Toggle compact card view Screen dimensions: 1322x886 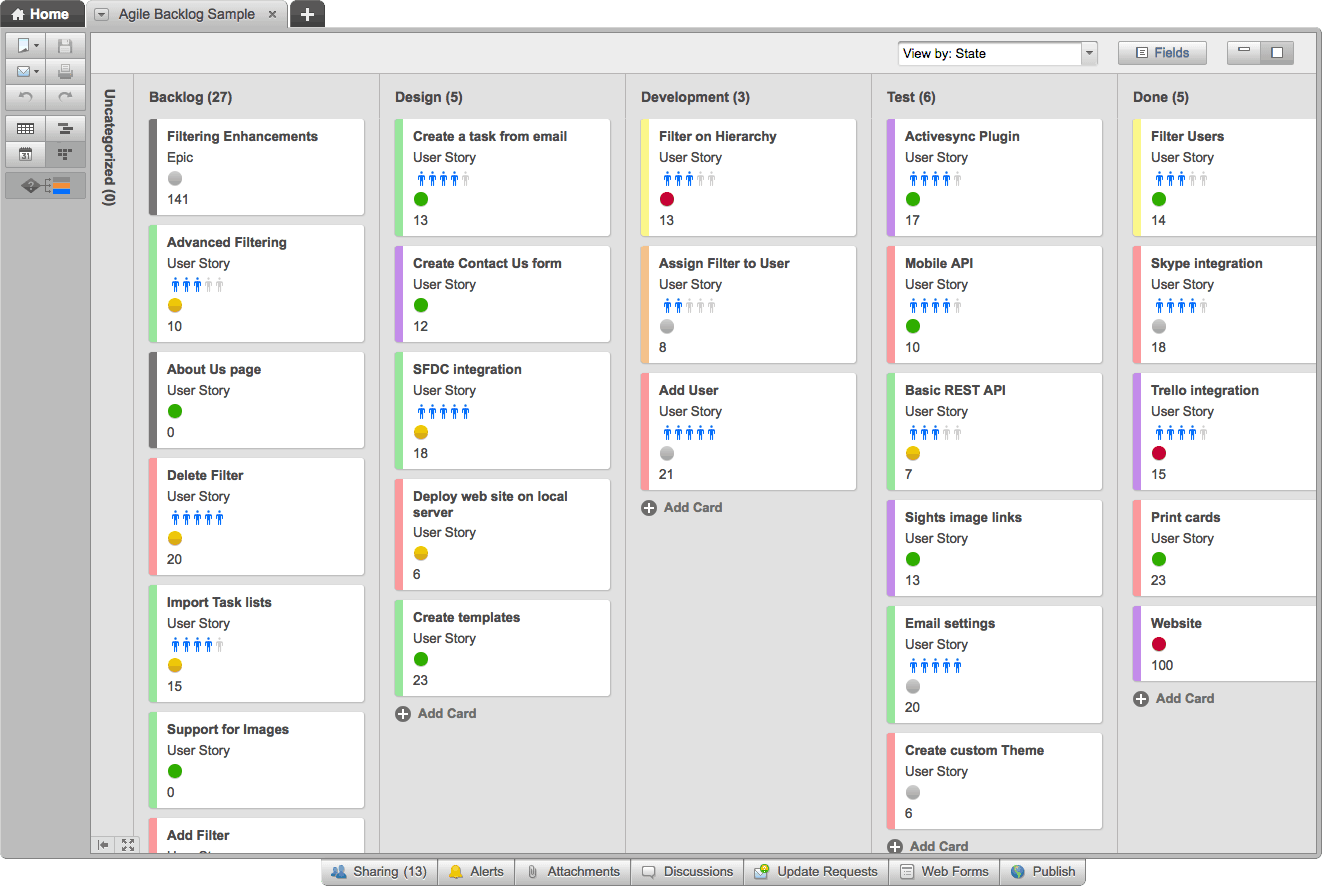(1244, 53)
